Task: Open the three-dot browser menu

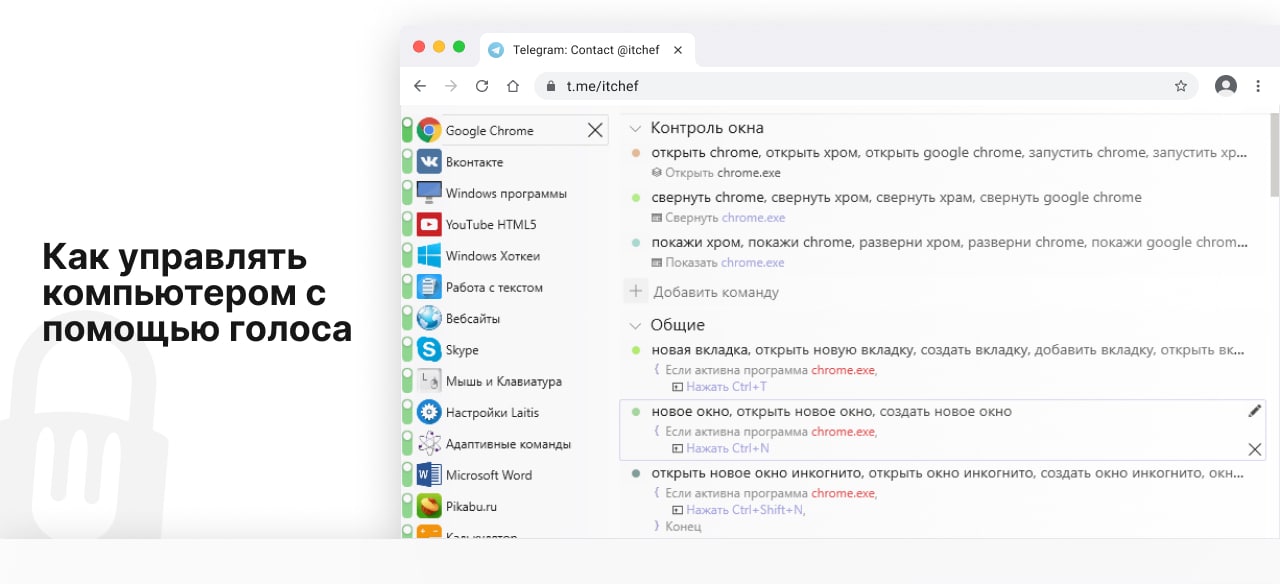Action: point(1258,86)
